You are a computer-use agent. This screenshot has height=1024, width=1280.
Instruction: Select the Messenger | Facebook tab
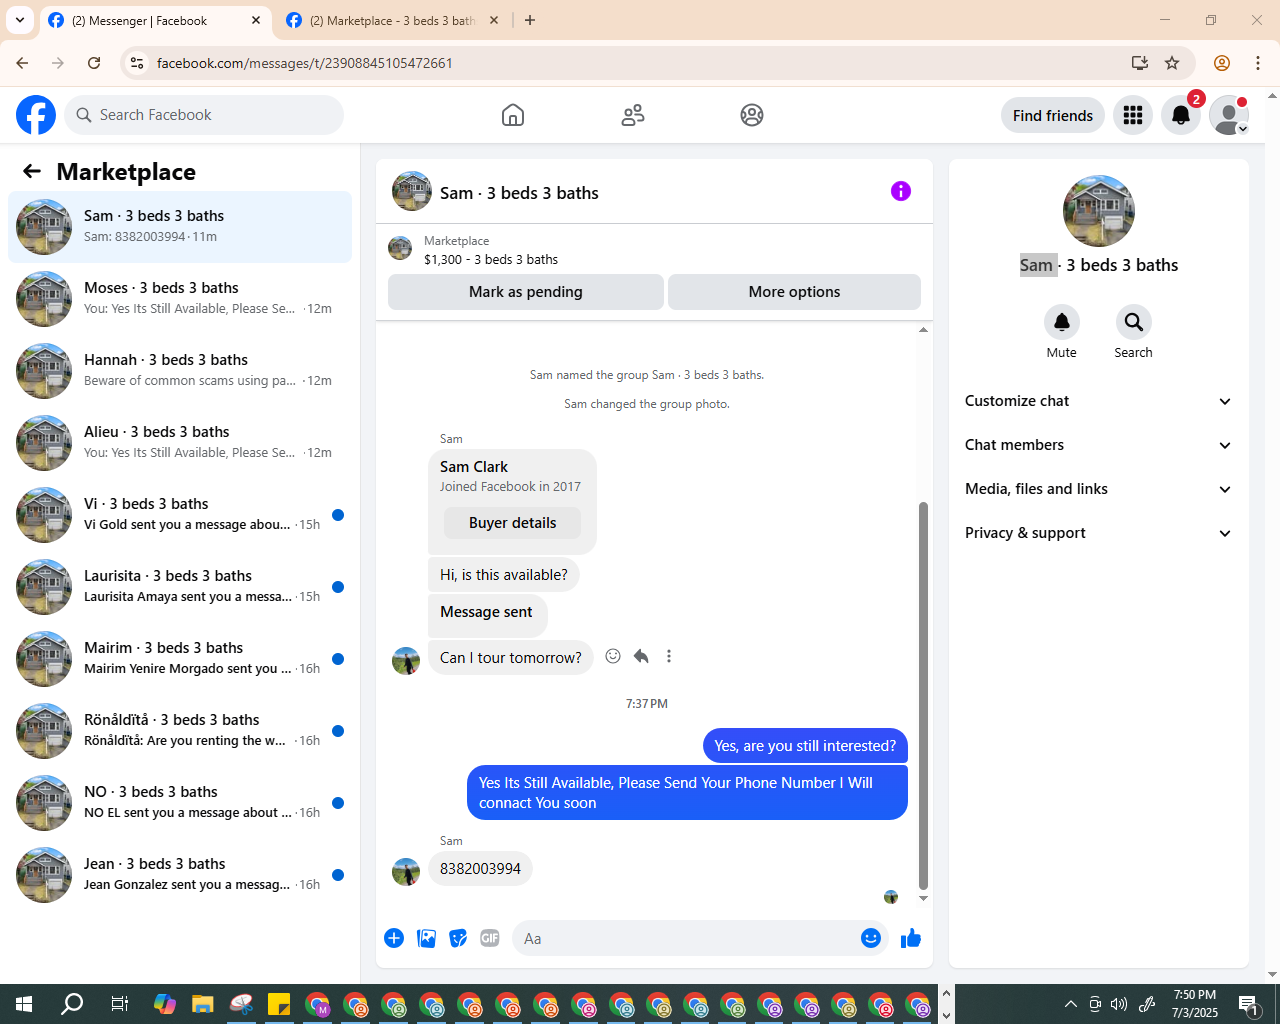154,20
